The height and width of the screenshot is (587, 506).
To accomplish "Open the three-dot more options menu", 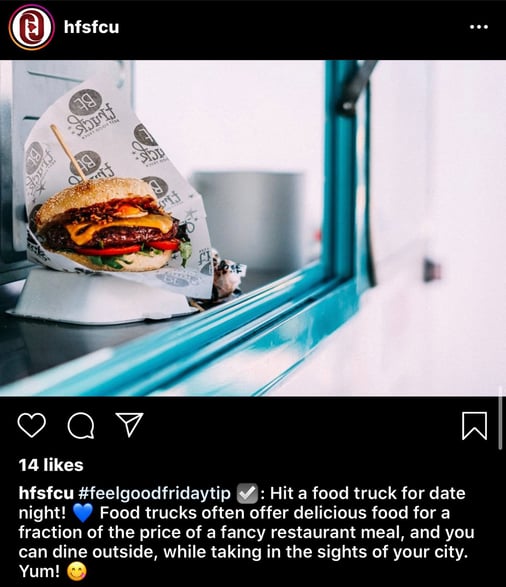I will click(479, 27).
